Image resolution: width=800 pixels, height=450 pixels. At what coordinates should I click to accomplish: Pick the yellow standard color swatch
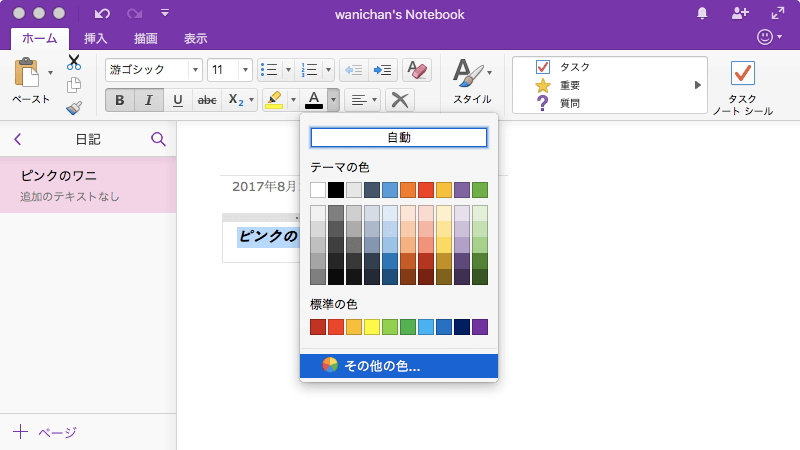pos(372,327)
